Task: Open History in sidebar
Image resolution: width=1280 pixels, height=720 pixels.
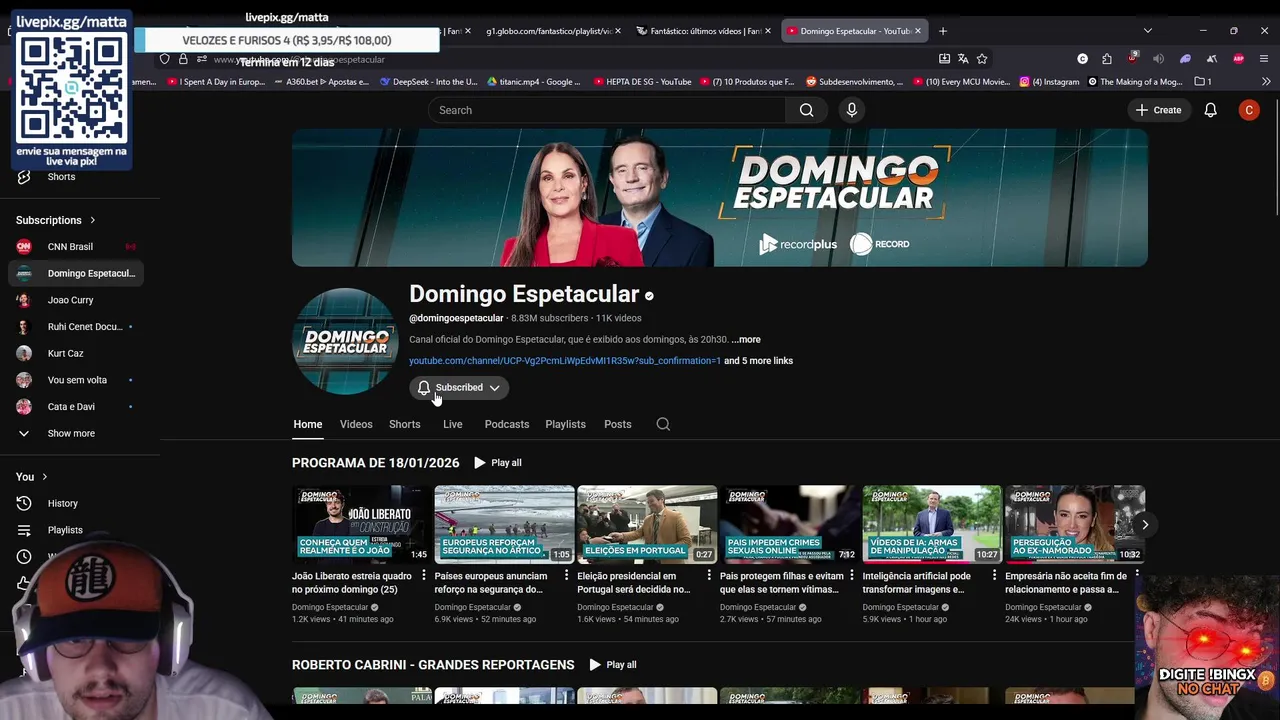Action: (76, 504)
